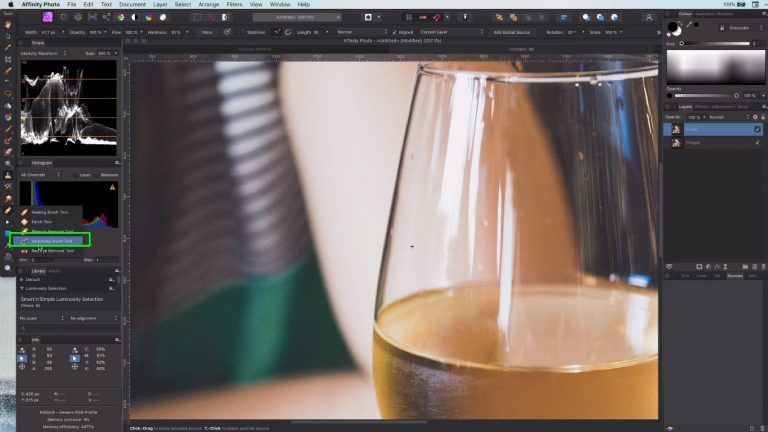
Task: Open the Arrange menu
Action: tap(209, 4)
